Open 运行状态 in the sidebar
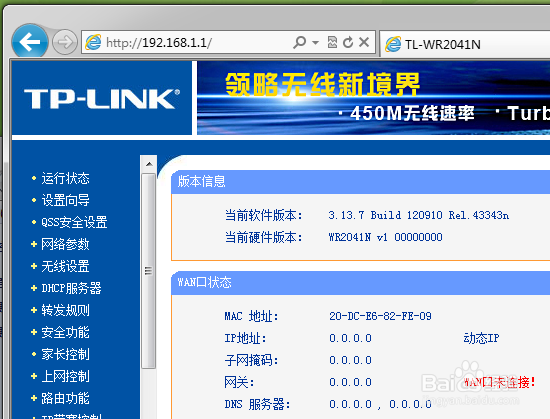 pyautogui.click(x=65, y=178)
